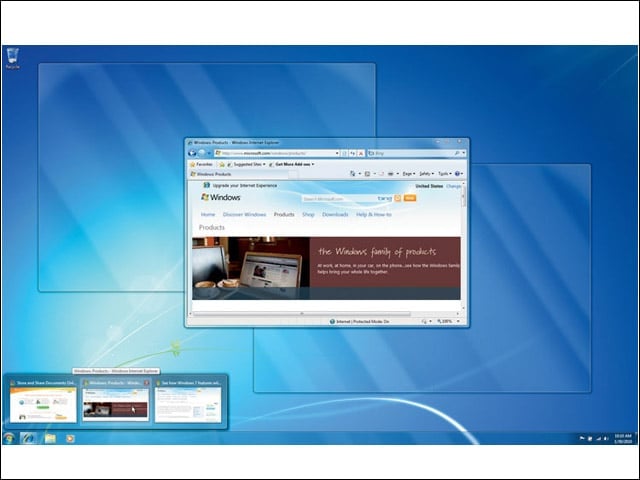Image resolution: width=640 pixels, height=480 pixels.
Task: Click the Internet Explorer taskbar icon
Action: click(29, 438)
